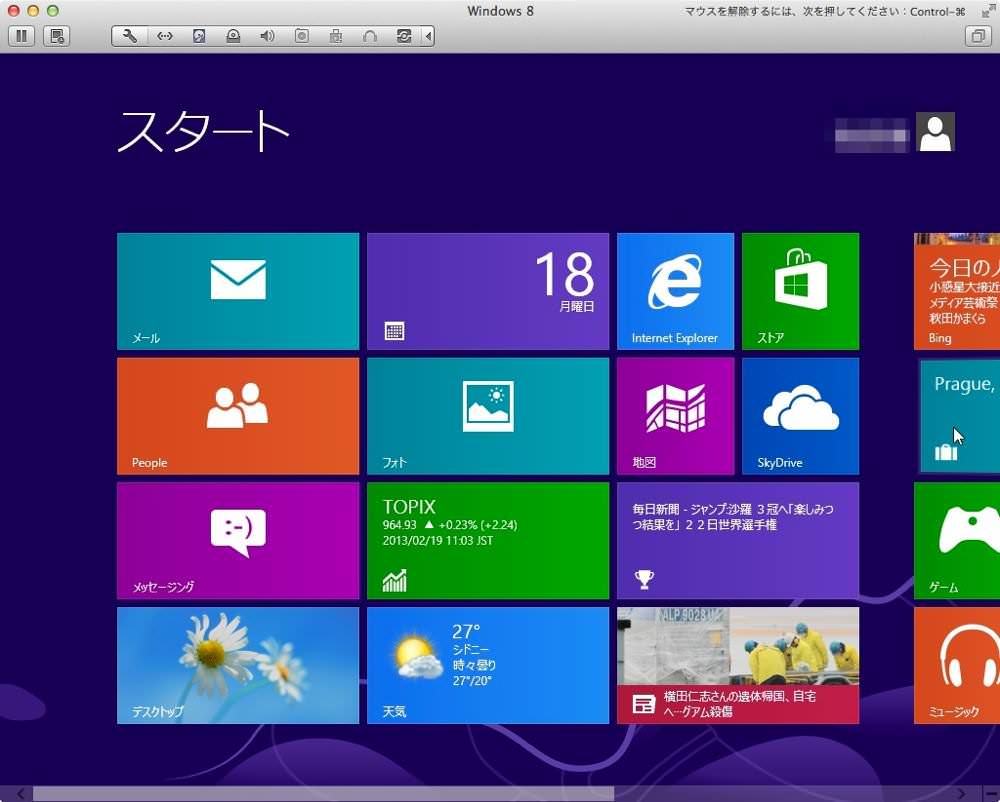Open the TOPIX finance tile
The height and width of the screenshot is (802, 1000).
(488, 541)
